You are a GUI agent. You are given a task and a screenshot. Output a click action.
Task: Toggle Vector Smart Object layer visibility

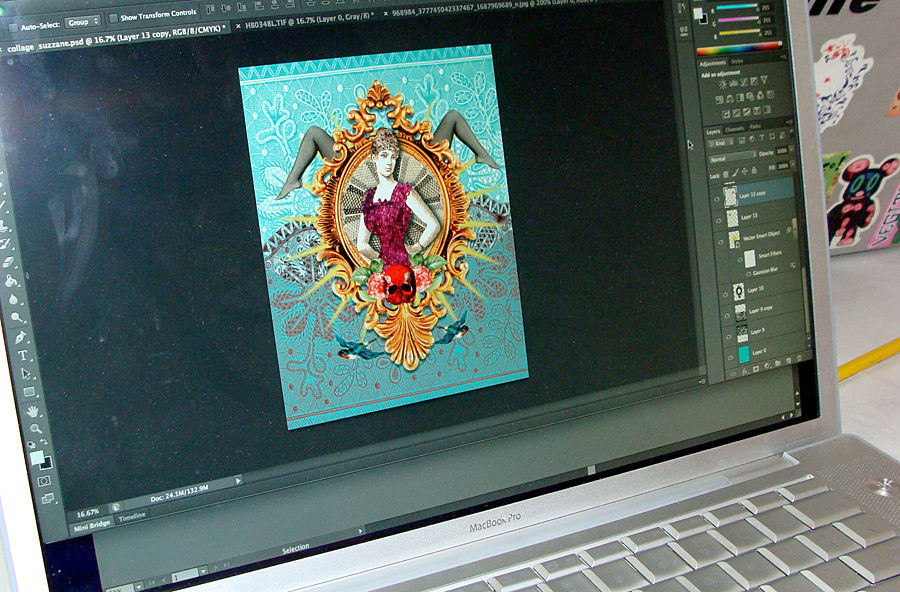[720, 242]
